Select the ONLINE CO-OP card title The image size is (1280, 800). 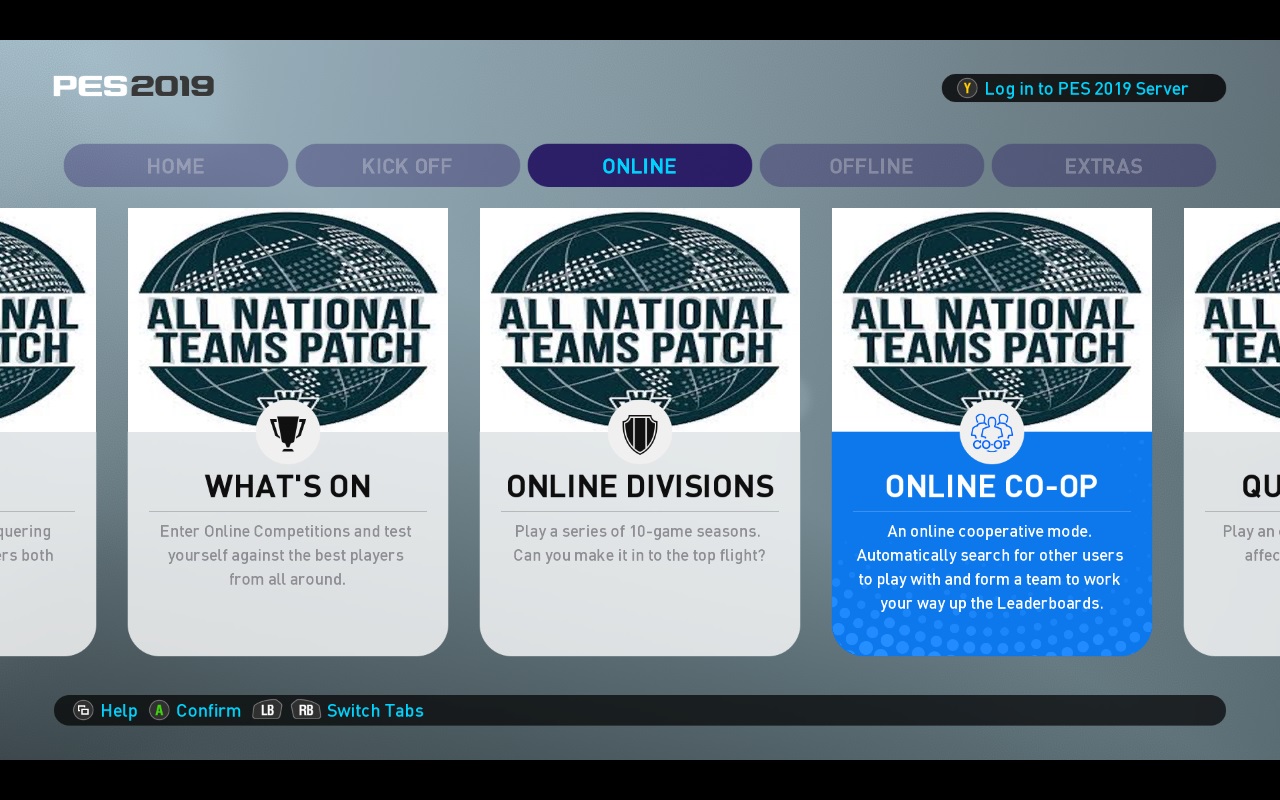point(992,486)
